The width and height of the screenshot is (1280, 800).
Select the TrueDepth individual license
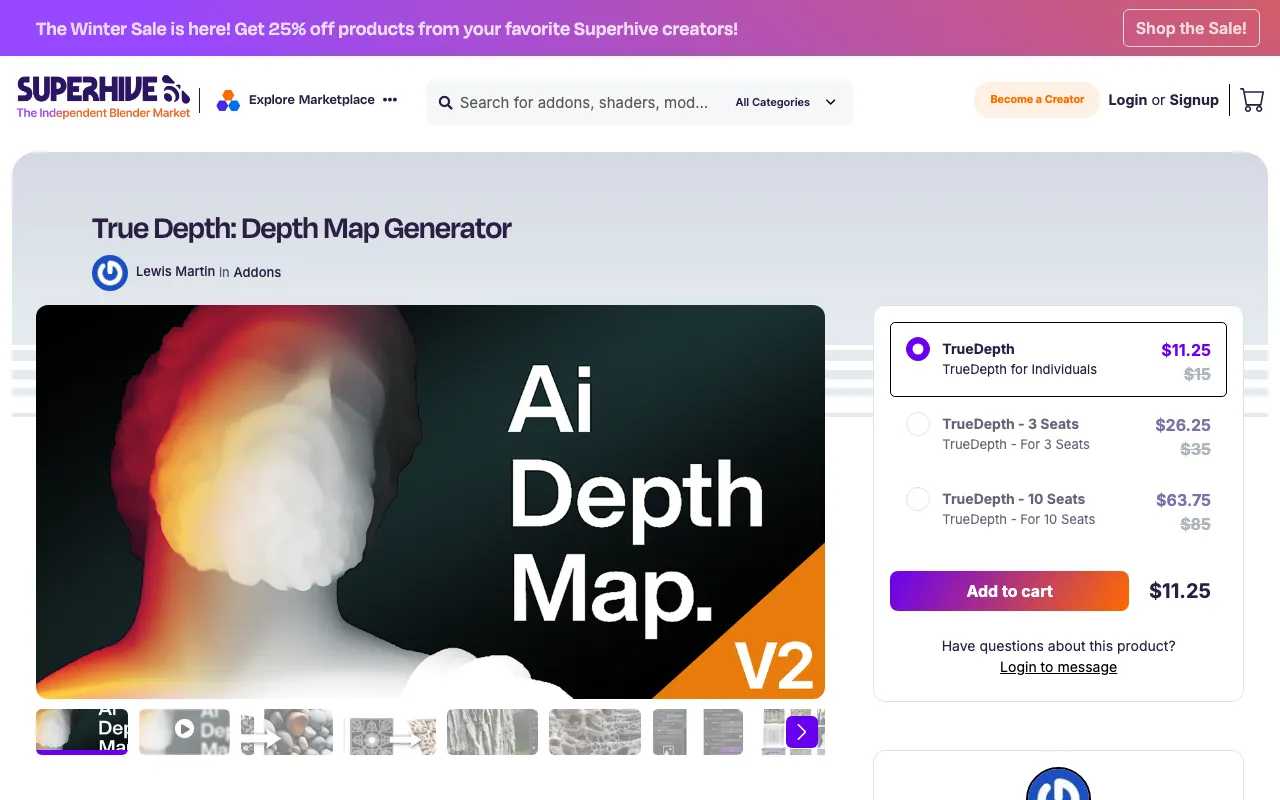pos(918,349)
